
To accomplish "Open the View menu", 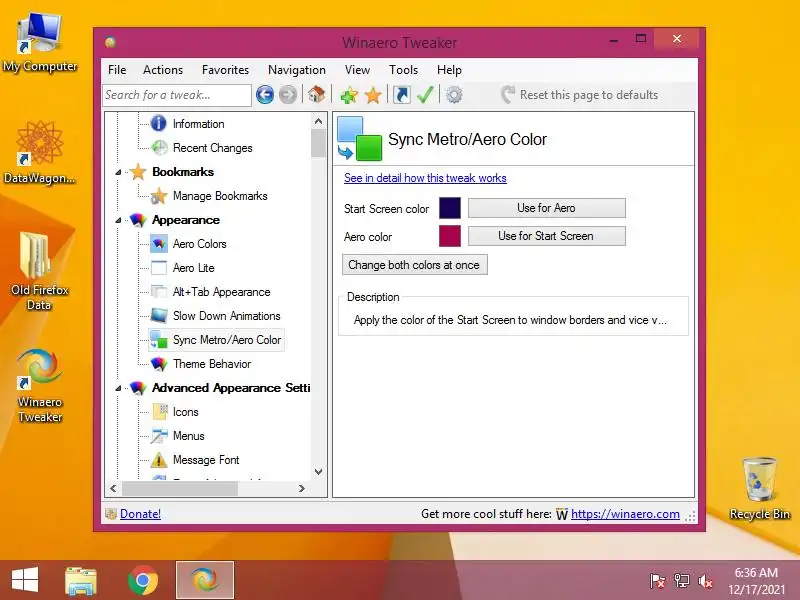I will coord(357,70).
